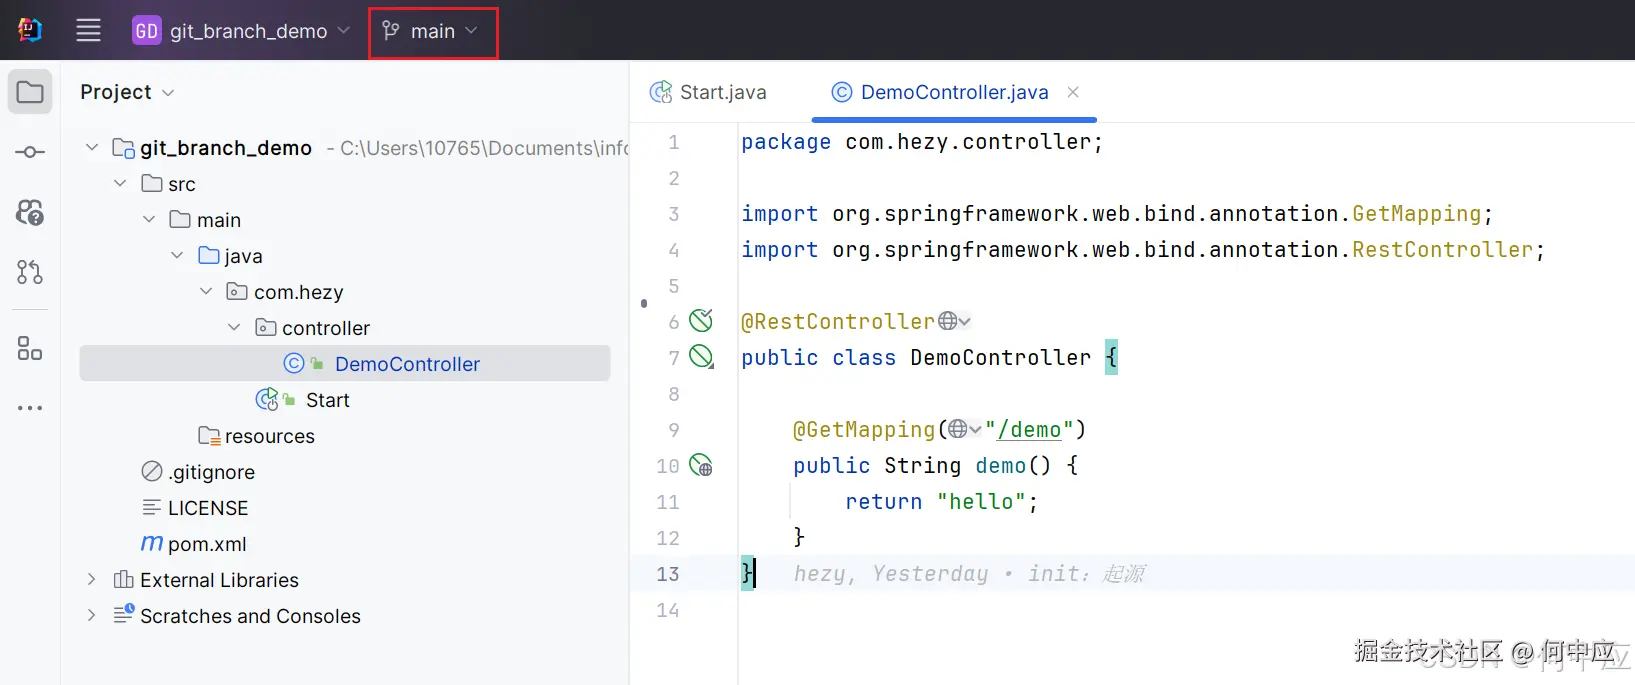This screenshot has height=685, width=1635.
Task: Collapse the src folder
Action: pyautogui.click(x=120, y=184)
